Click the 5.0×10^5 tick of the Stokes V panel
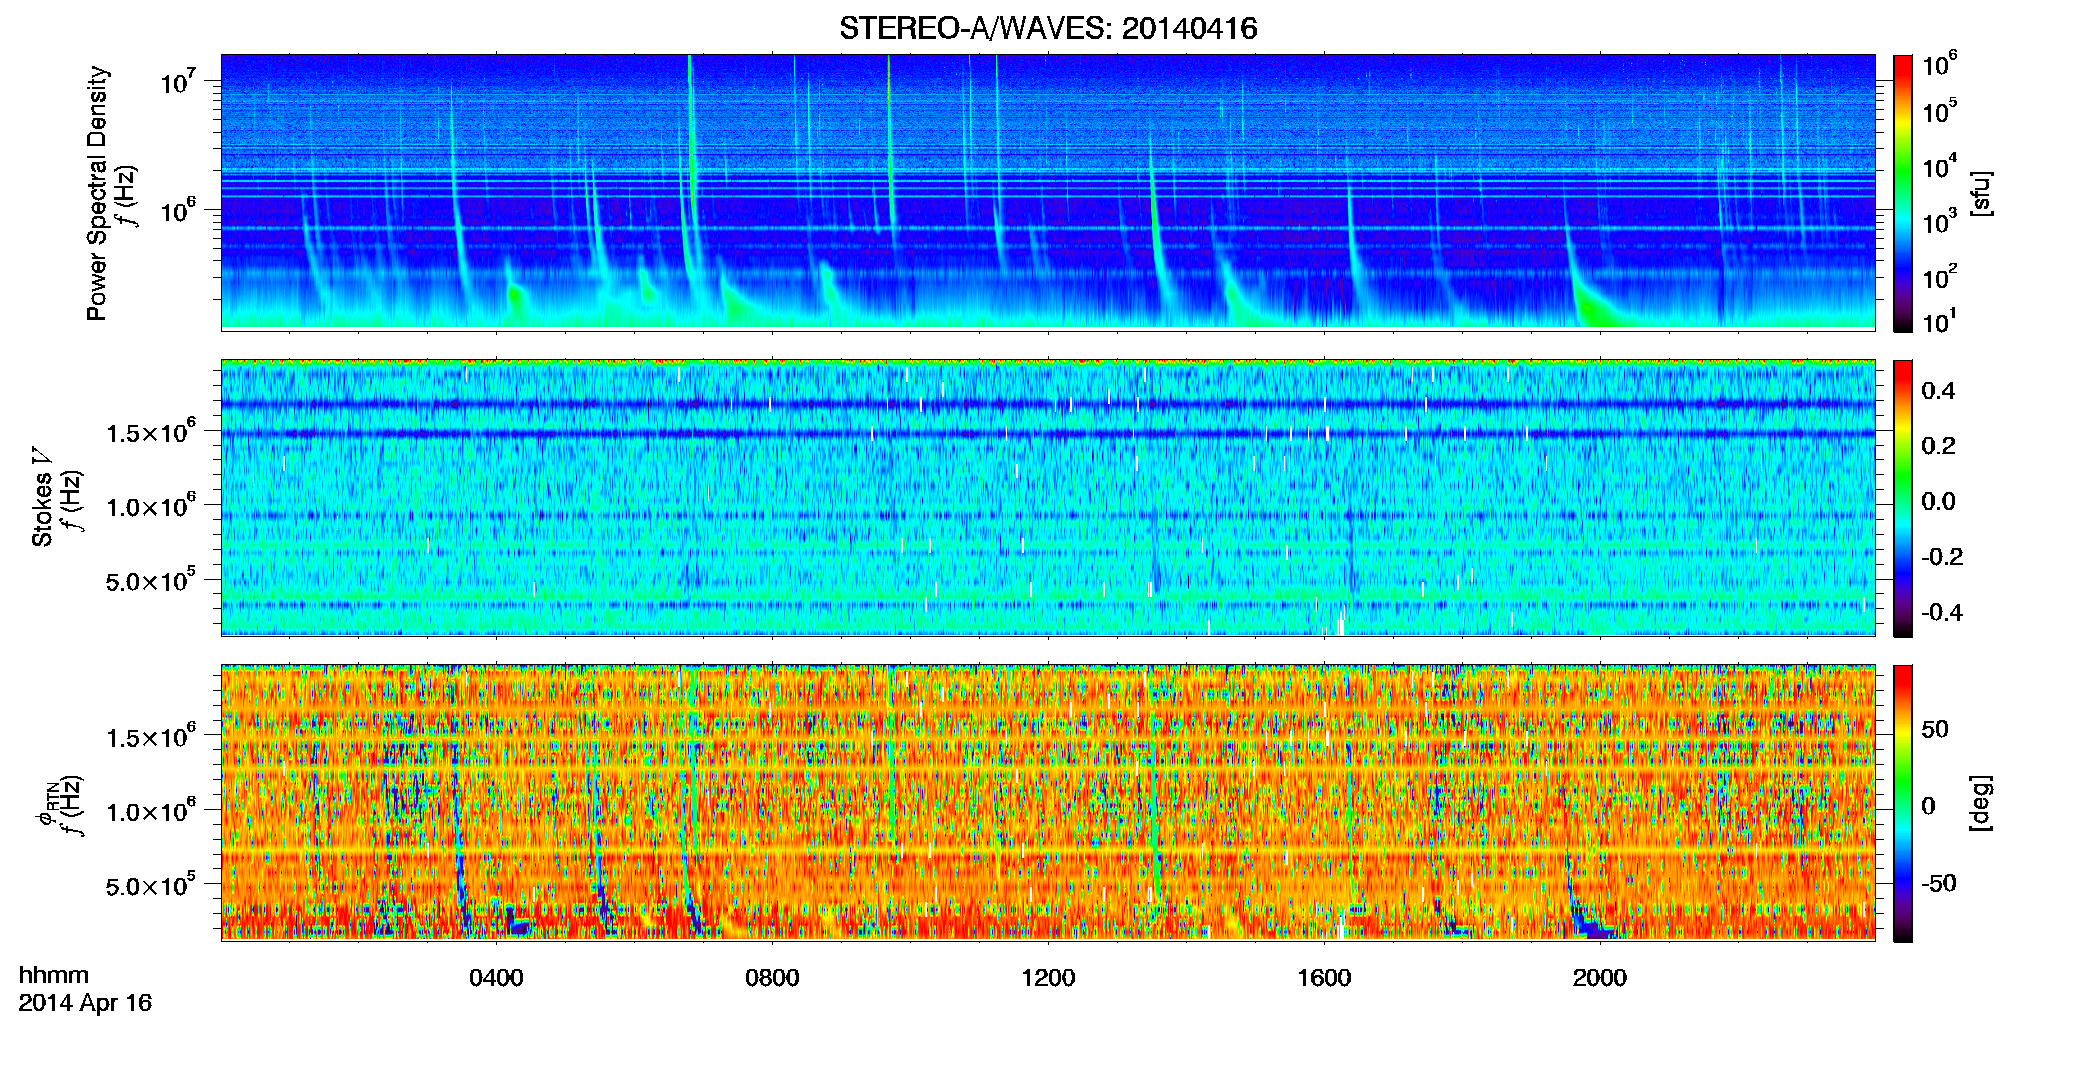Viewport: 2096px width, 1080px height. pos(151,580)
